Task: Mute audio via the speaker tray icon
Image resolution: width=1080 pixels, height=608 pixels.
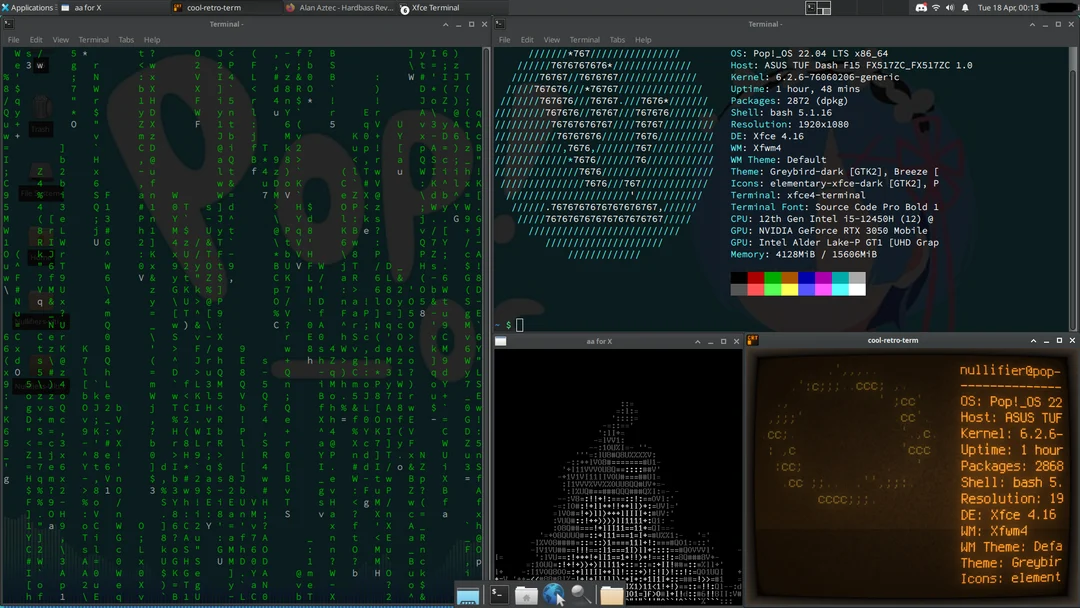Action: tap(950, 7)
